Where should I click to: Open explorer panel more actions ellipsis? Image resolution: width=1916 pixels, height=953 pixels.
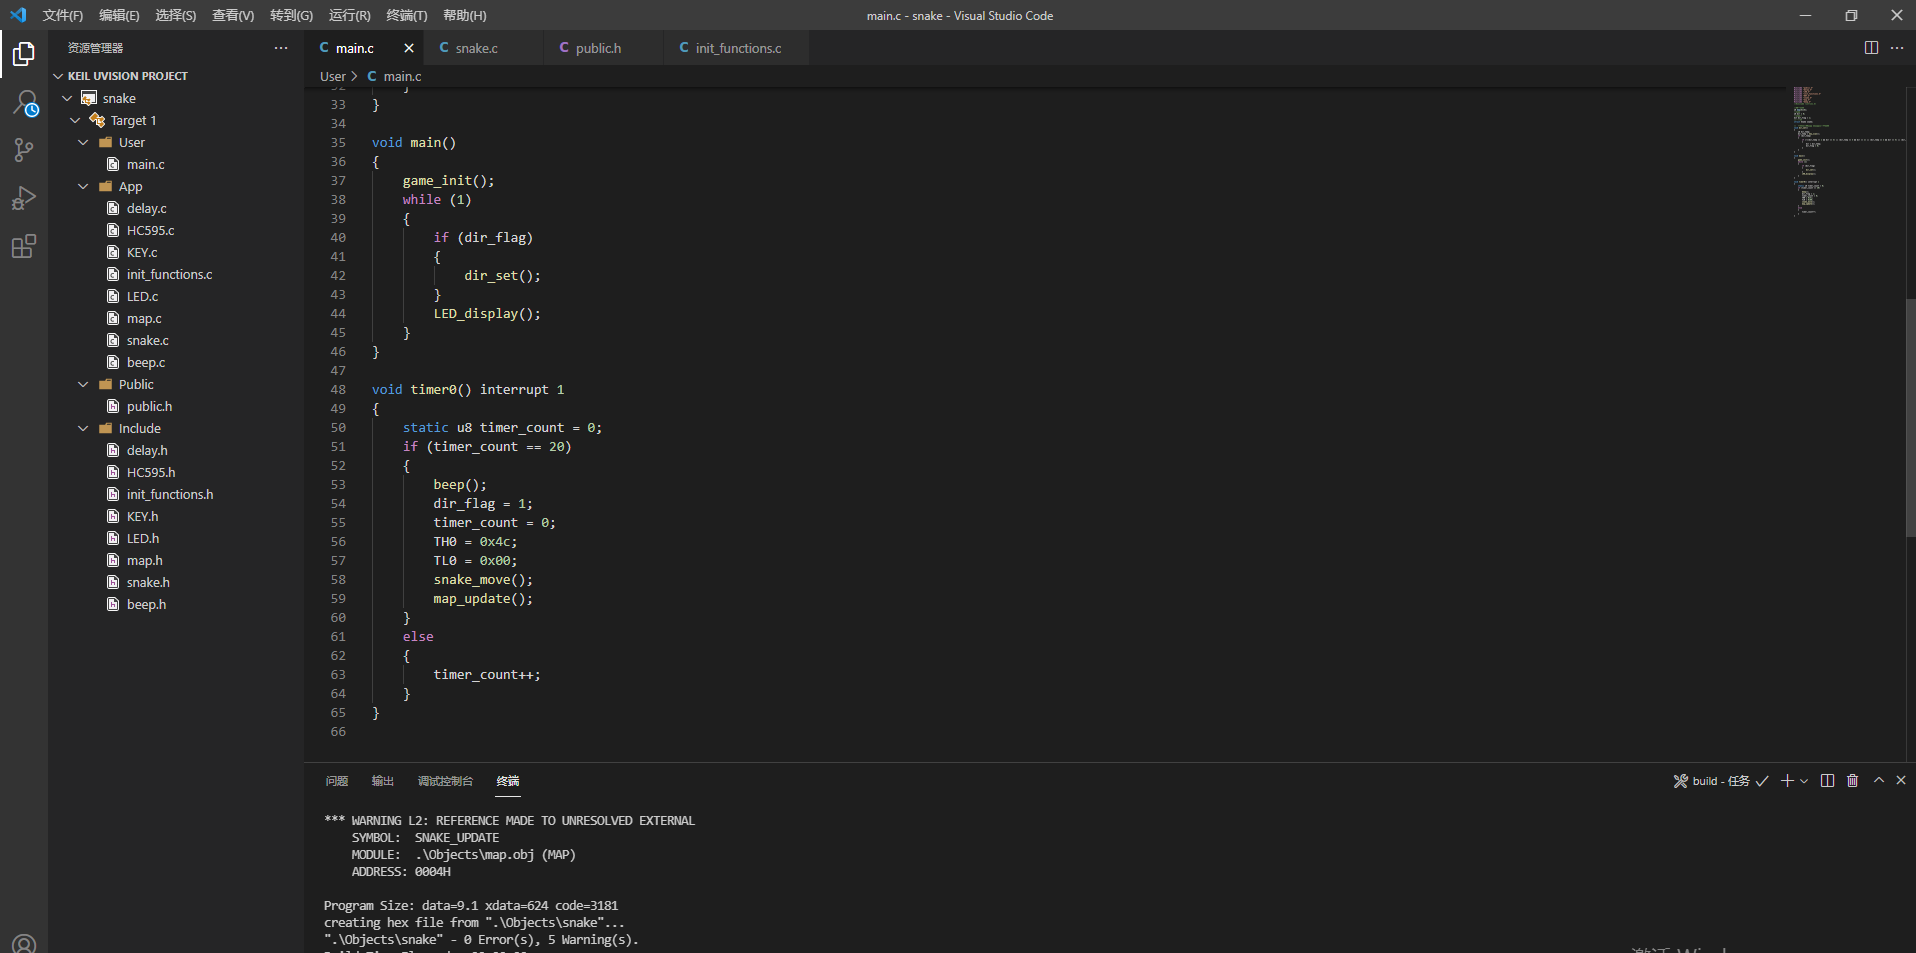click(281, 48)
